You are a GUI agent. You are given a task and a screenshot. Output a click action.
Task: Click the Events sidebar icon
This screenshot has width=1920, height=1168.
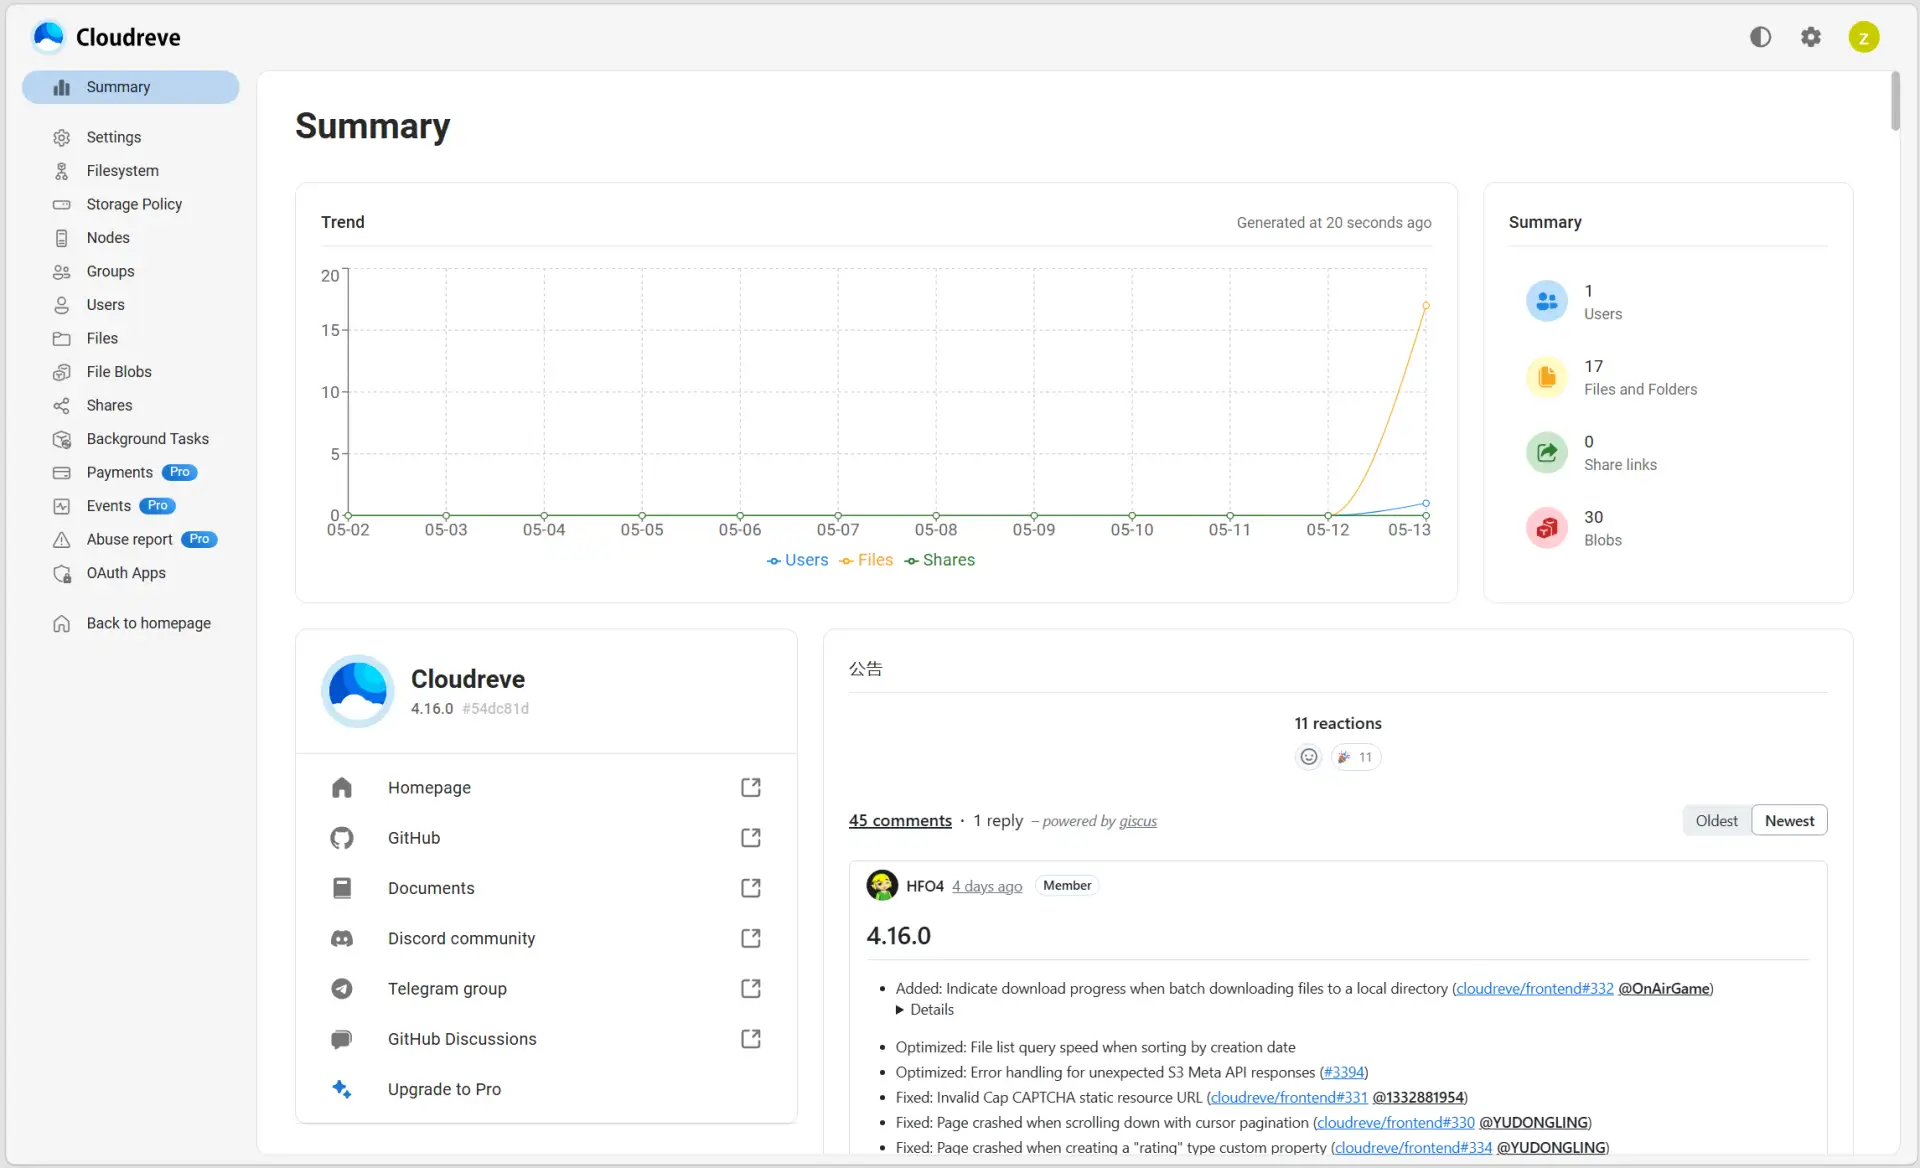[62, 506]
